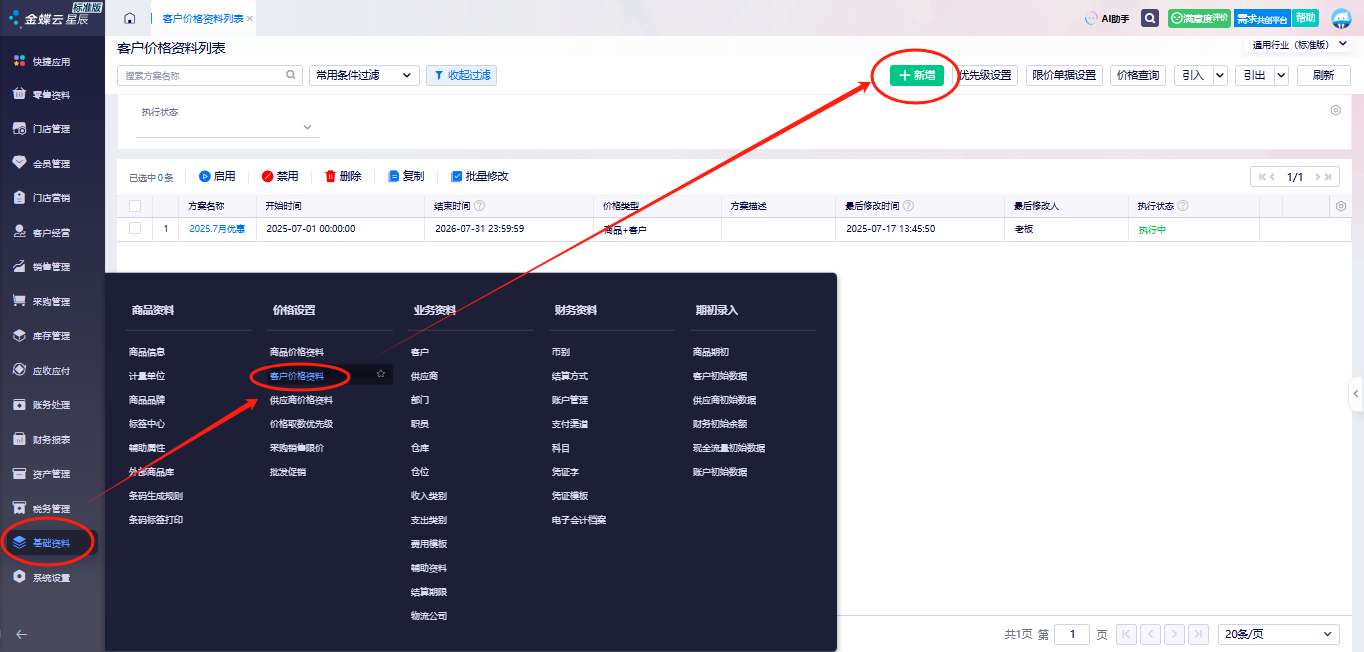Click the home icon beside the tab

coord(130,19)
